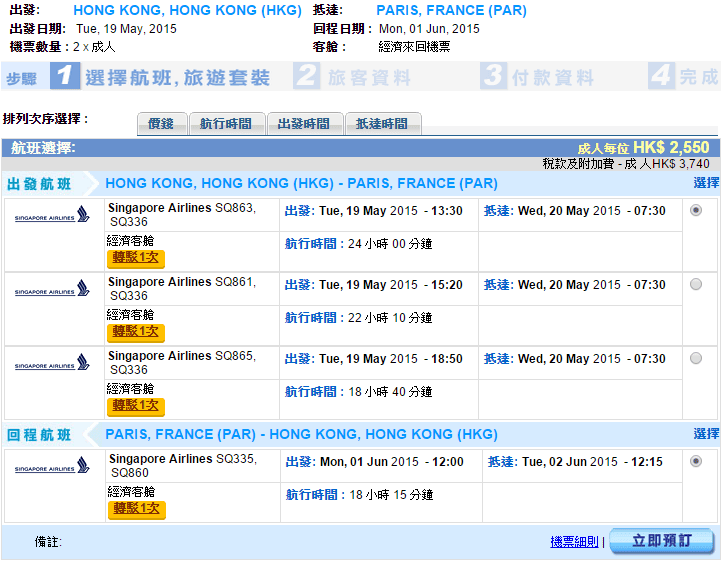Sort flights by 出發時間 tab
Viewport: 726px width, 564px height.
[304, 124]
